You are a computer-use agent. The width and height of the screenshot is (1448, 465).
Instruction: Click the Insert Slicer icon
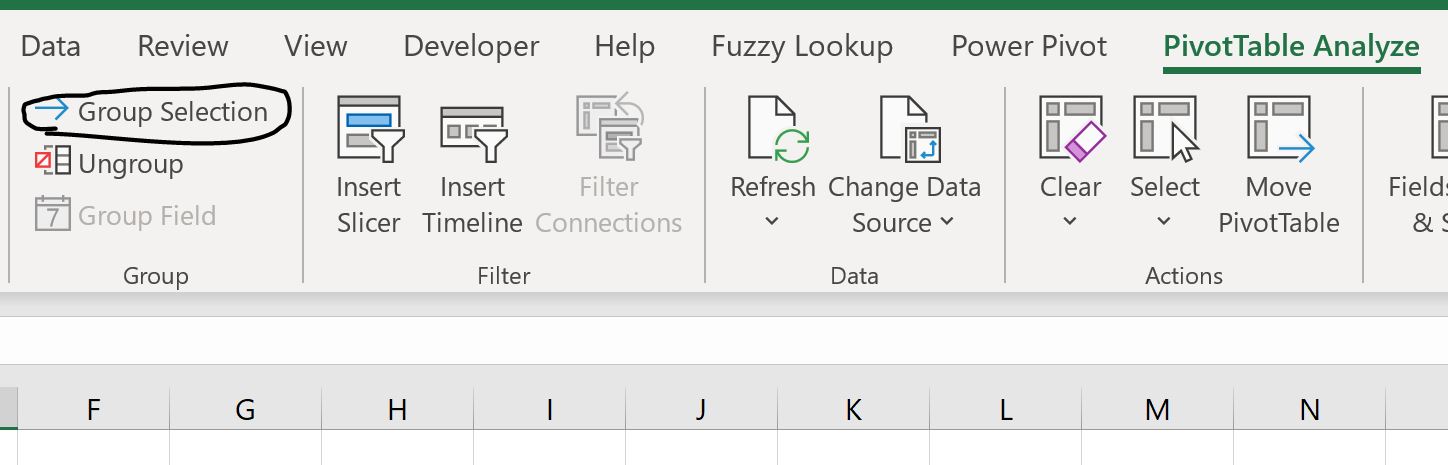tap(369, 129)
